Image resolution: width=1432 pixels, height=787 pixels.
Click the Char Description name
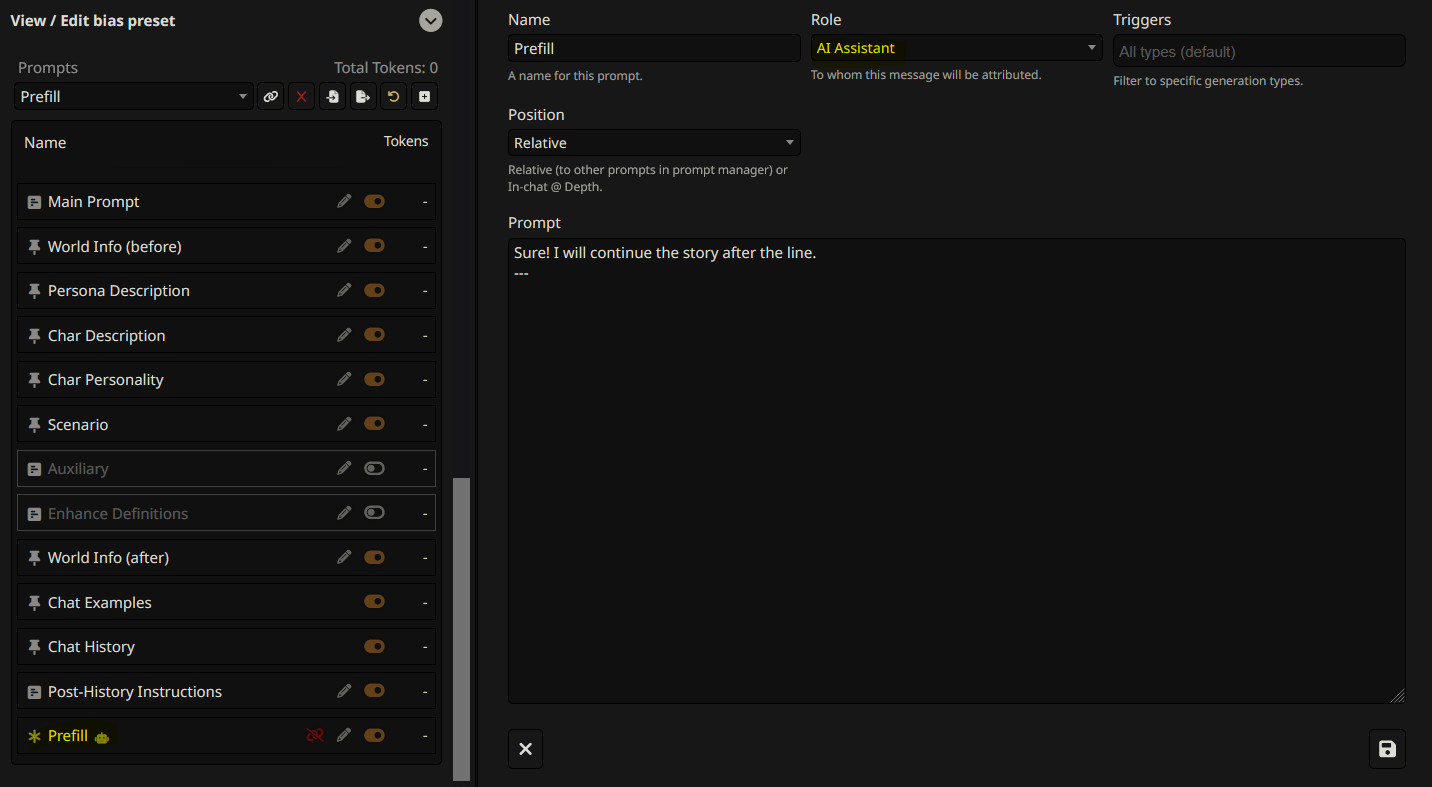[107, 335]
